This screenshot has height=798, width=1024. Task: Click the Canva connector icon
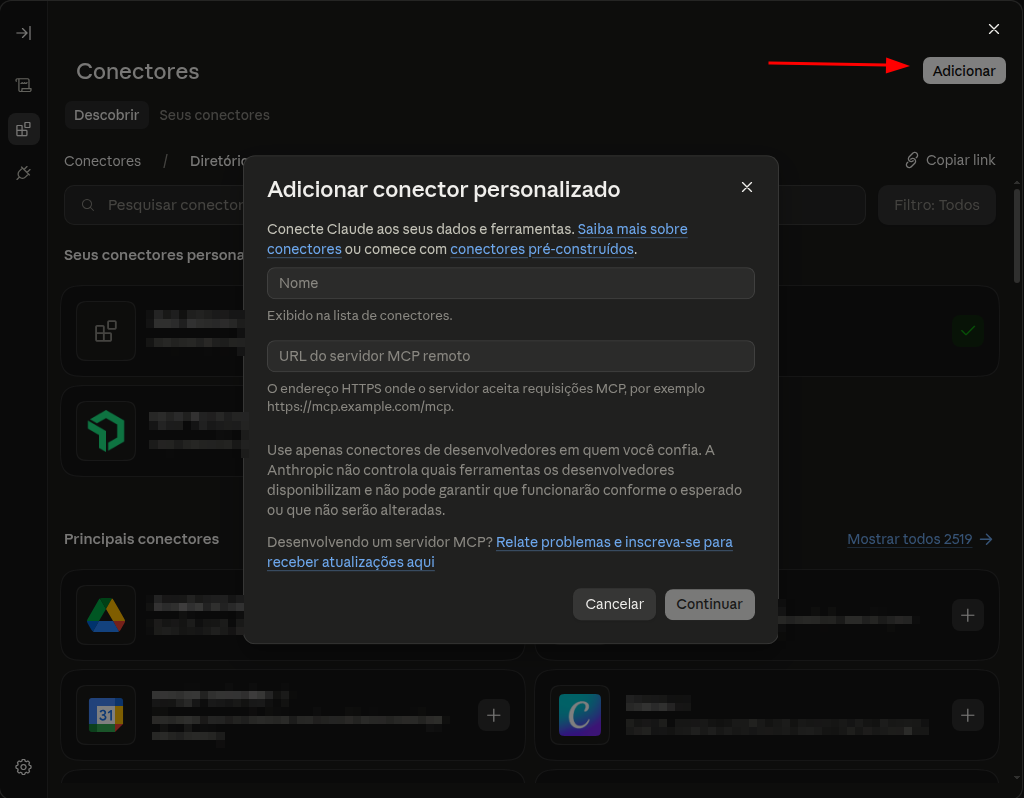click(x=580, y=715)
